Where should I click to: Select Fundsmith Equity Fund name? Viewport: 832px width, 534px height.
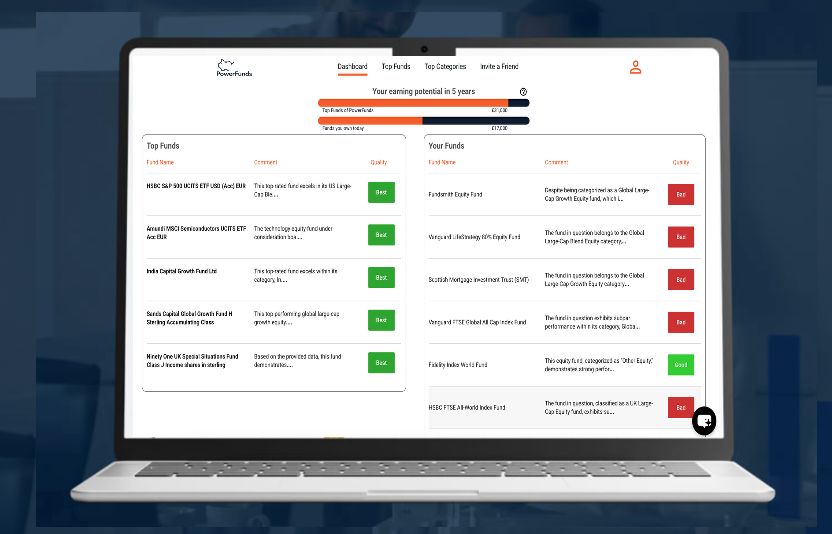pyautogui.click(x=455, y=194)
